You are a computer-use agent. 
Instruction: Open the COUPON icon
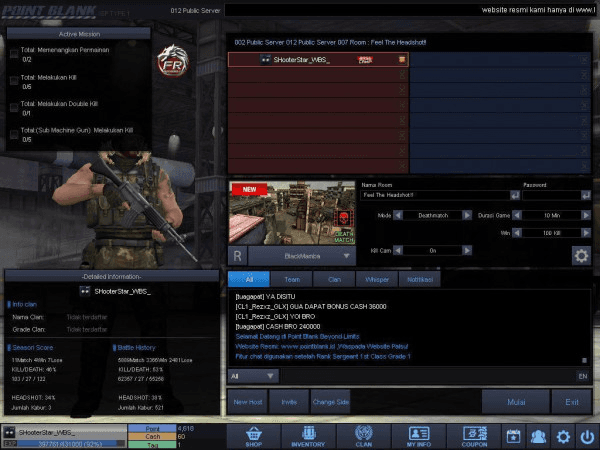click(x=474, y=436)
